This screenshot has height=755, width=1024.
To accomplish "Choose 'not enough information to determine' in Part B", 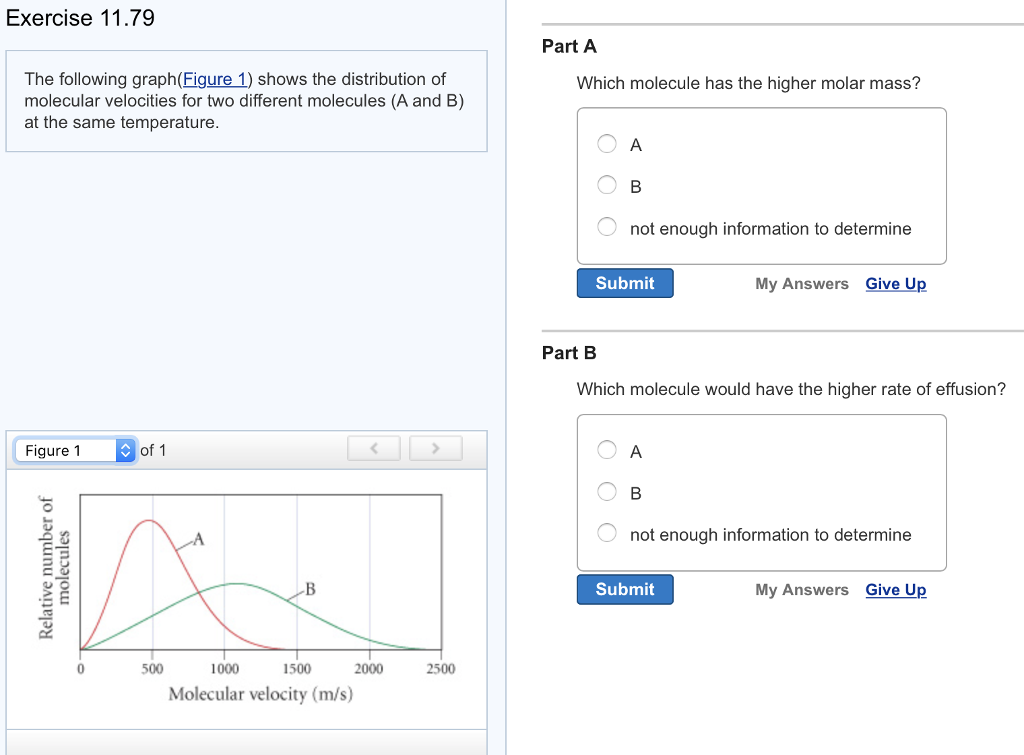I will 607,532.
